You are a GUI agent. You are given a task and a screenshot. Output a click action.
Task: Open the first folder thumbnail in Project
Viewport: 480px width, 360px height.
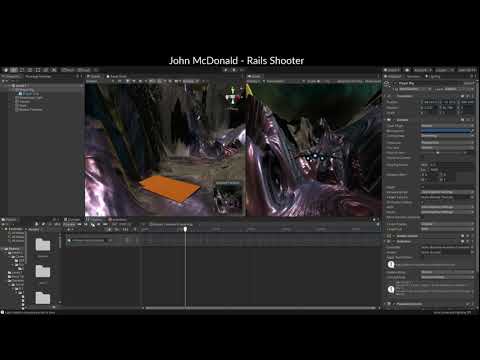[x=43, y=245]
